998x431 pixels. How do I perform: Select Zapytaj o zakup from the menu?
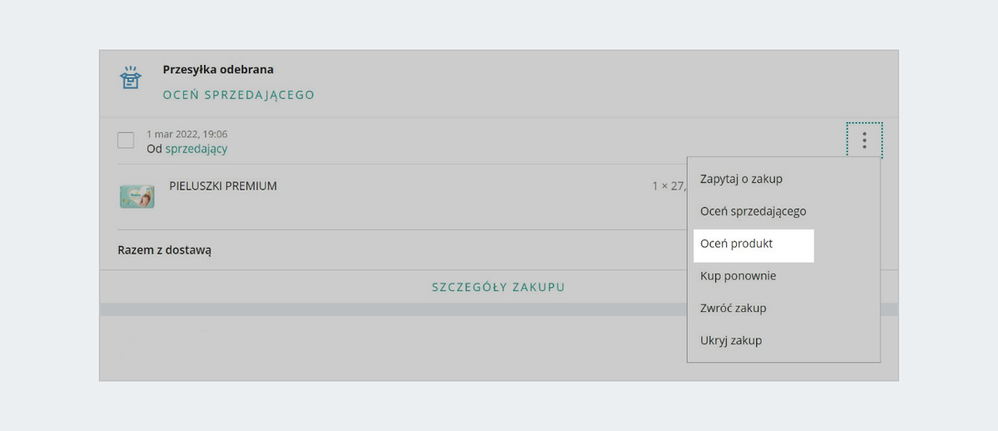(741, 179)
